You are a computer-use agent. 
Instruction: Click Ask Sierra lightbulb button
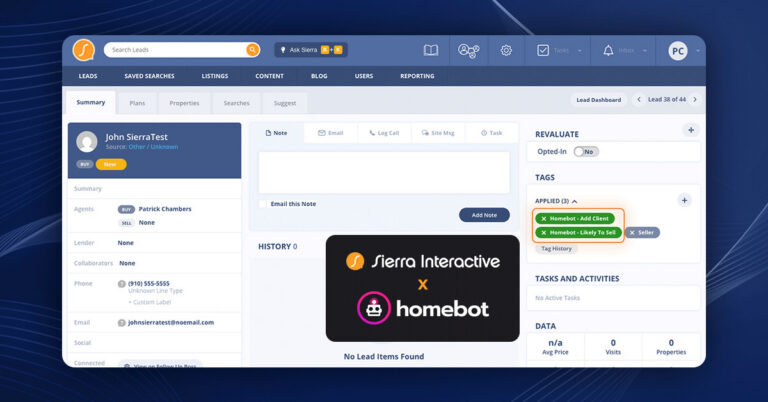[x=311, y=50]
